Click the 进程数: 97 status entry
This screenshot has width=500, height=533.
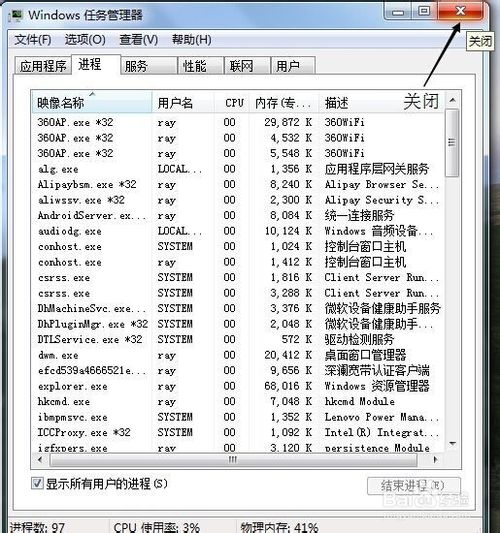click(x=37, y=527)
